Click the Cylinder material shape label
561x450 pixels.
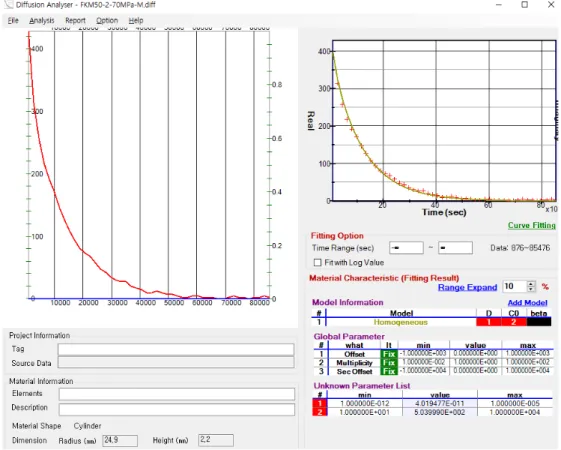coord(87,426)
